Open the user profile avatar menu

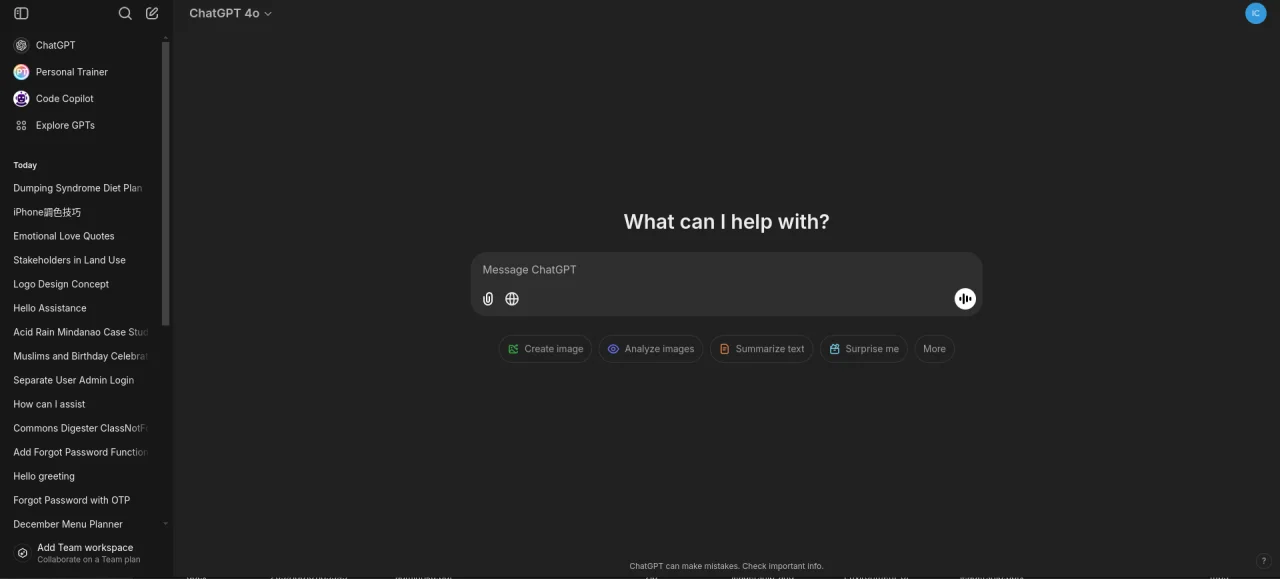click(1256, 14)
